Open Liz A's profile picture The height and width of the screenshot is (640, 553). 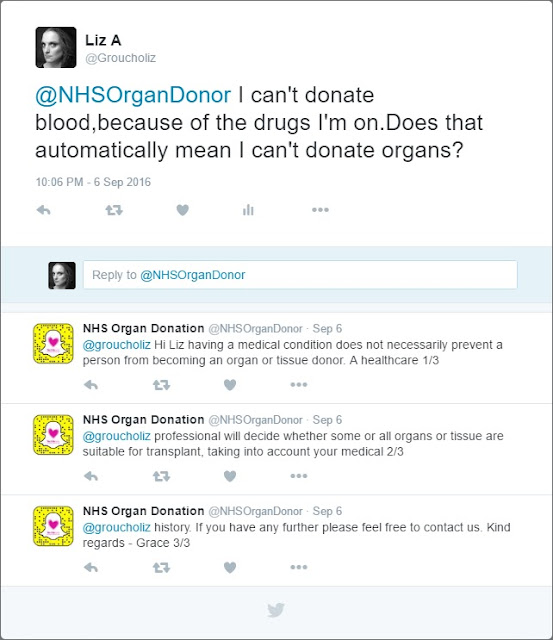point(56,47)
